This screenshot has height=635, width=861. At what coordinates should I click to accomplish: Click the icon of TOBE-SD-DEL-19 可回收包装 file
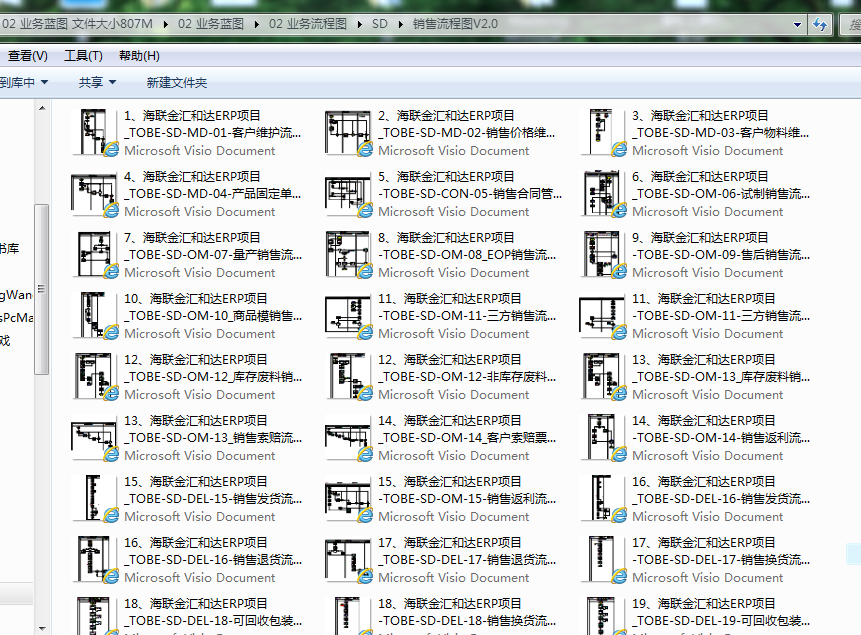[603, 614]
